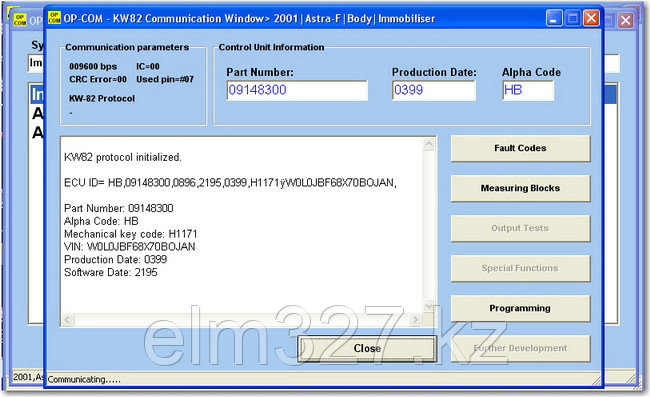
Task: Click the 'VIN: W0L0JBF68X70BOJAN' line
Action: pos(129,247)
